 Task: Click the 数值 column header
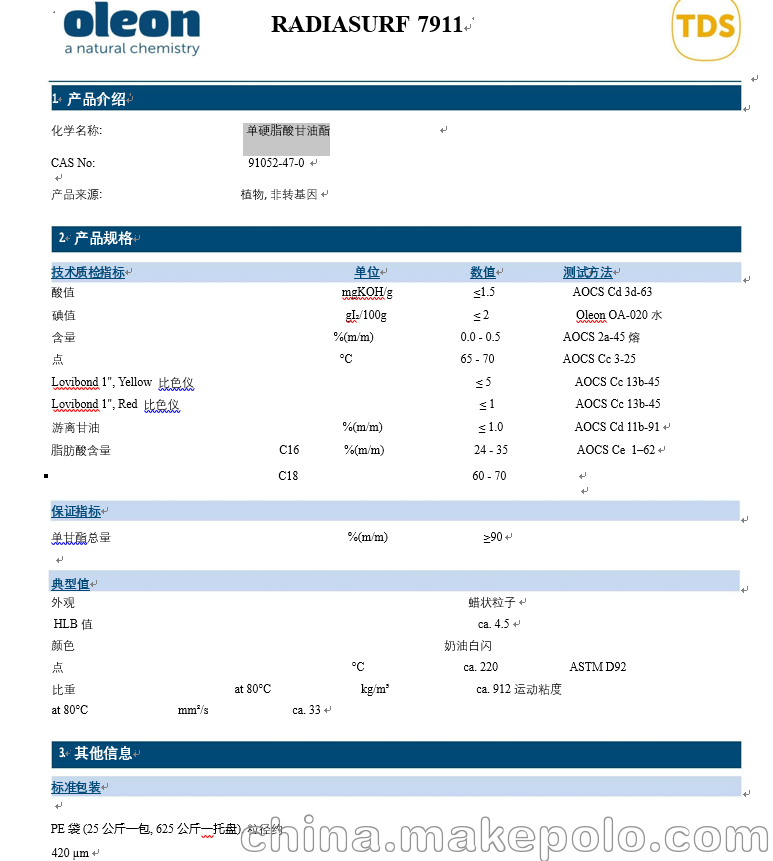[483, 272]
